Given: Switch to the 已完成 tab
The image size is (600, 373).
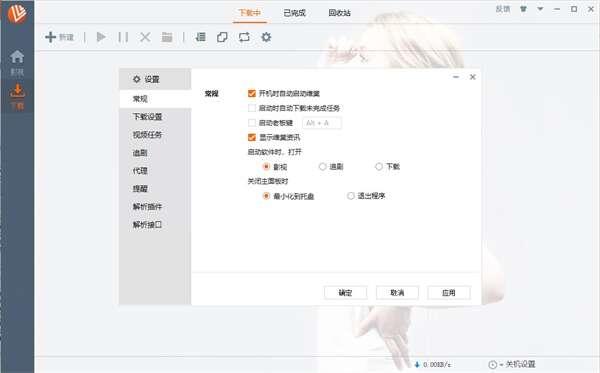Looking at the screenshot, I should point(294,13).
